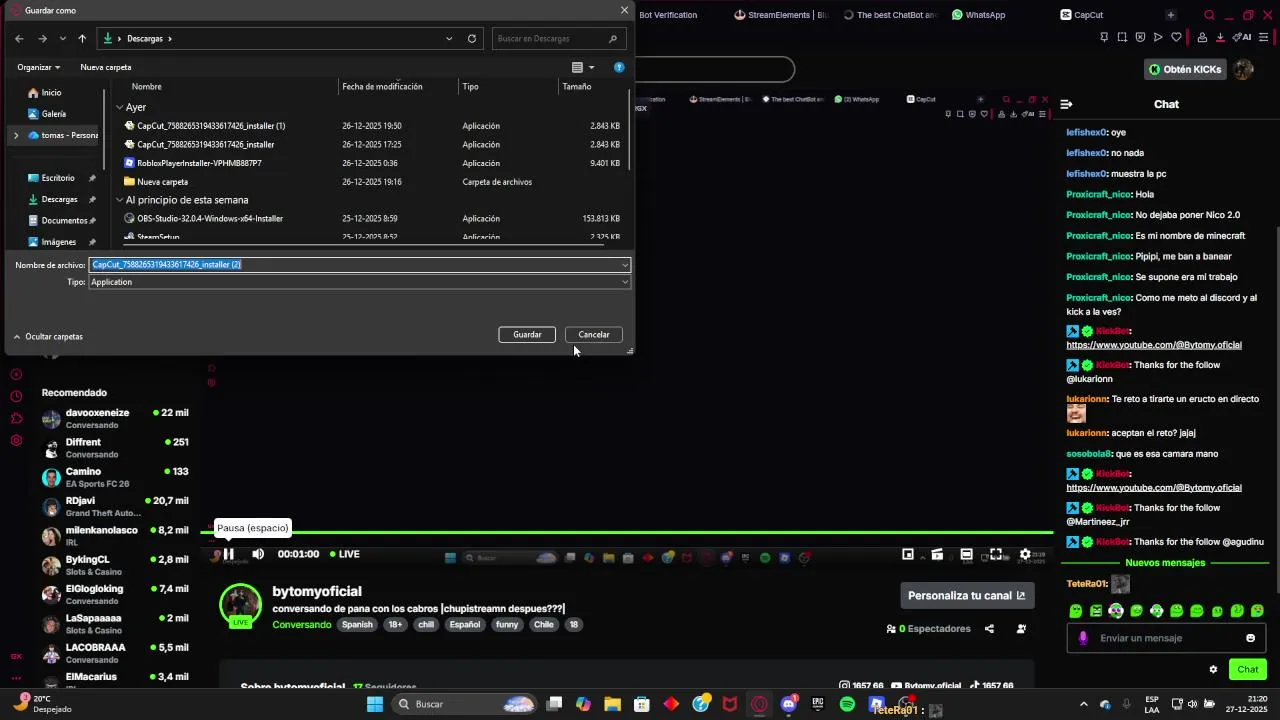Click the Windows Start button
Viewport: 1280px width, 720px height.
(375, 704)
